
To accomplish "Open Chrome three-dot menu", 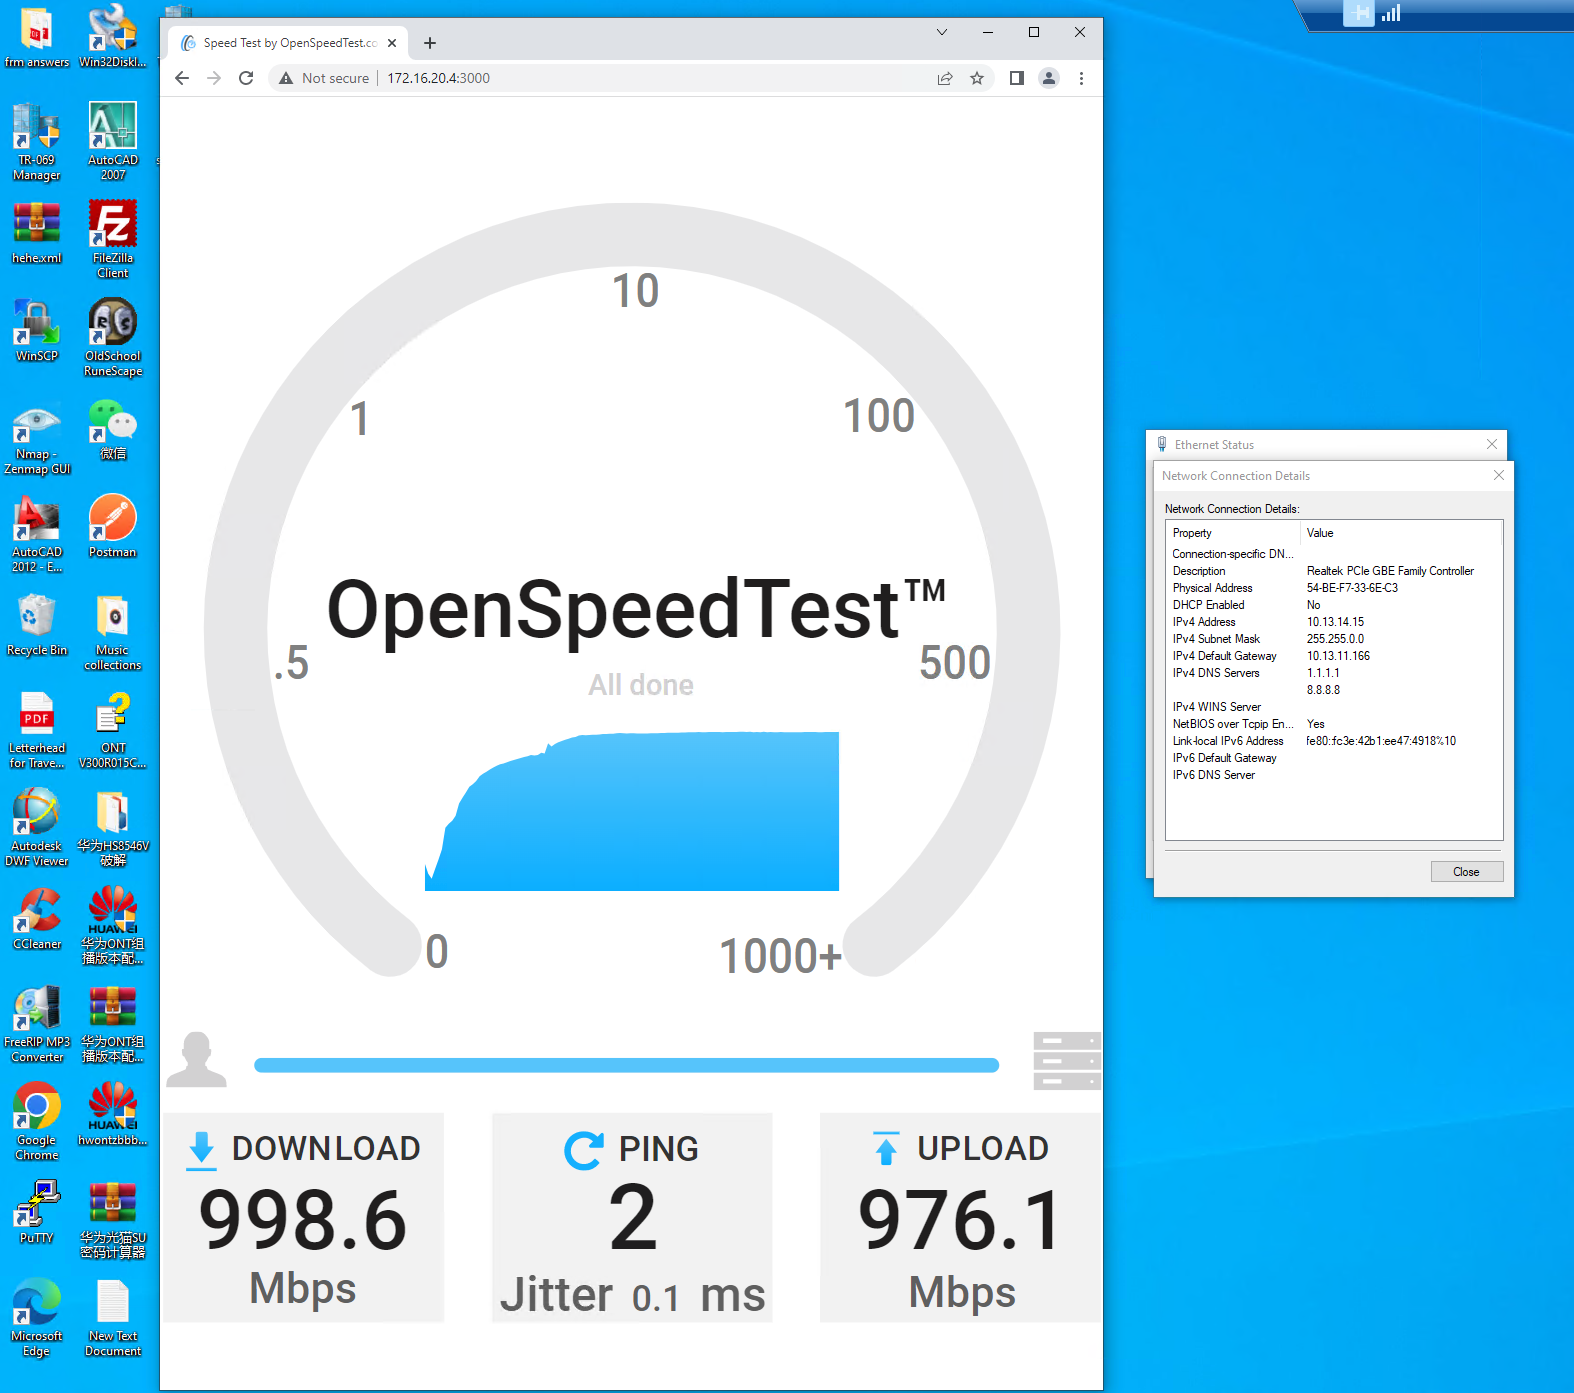I will [x=1081, y=78].
